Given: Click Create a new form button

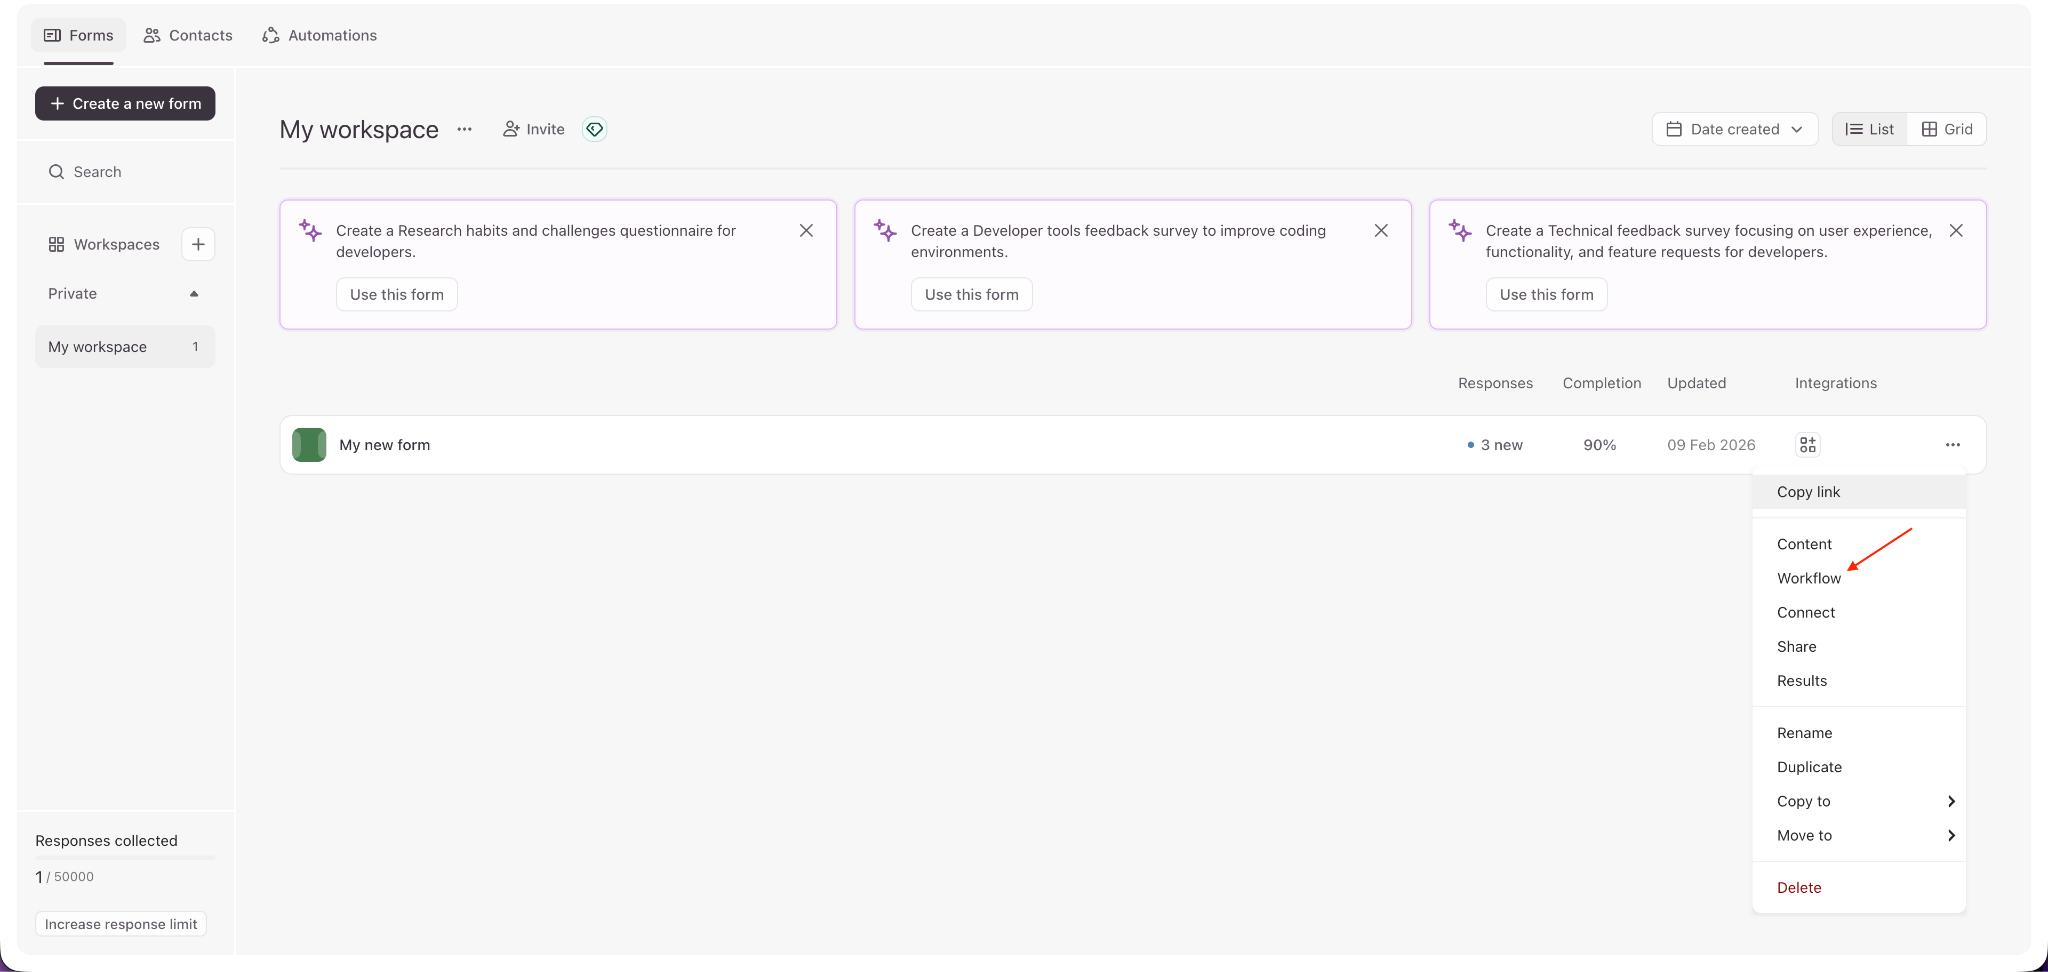Looking at the screenshot, I should [x=125, y=104].
